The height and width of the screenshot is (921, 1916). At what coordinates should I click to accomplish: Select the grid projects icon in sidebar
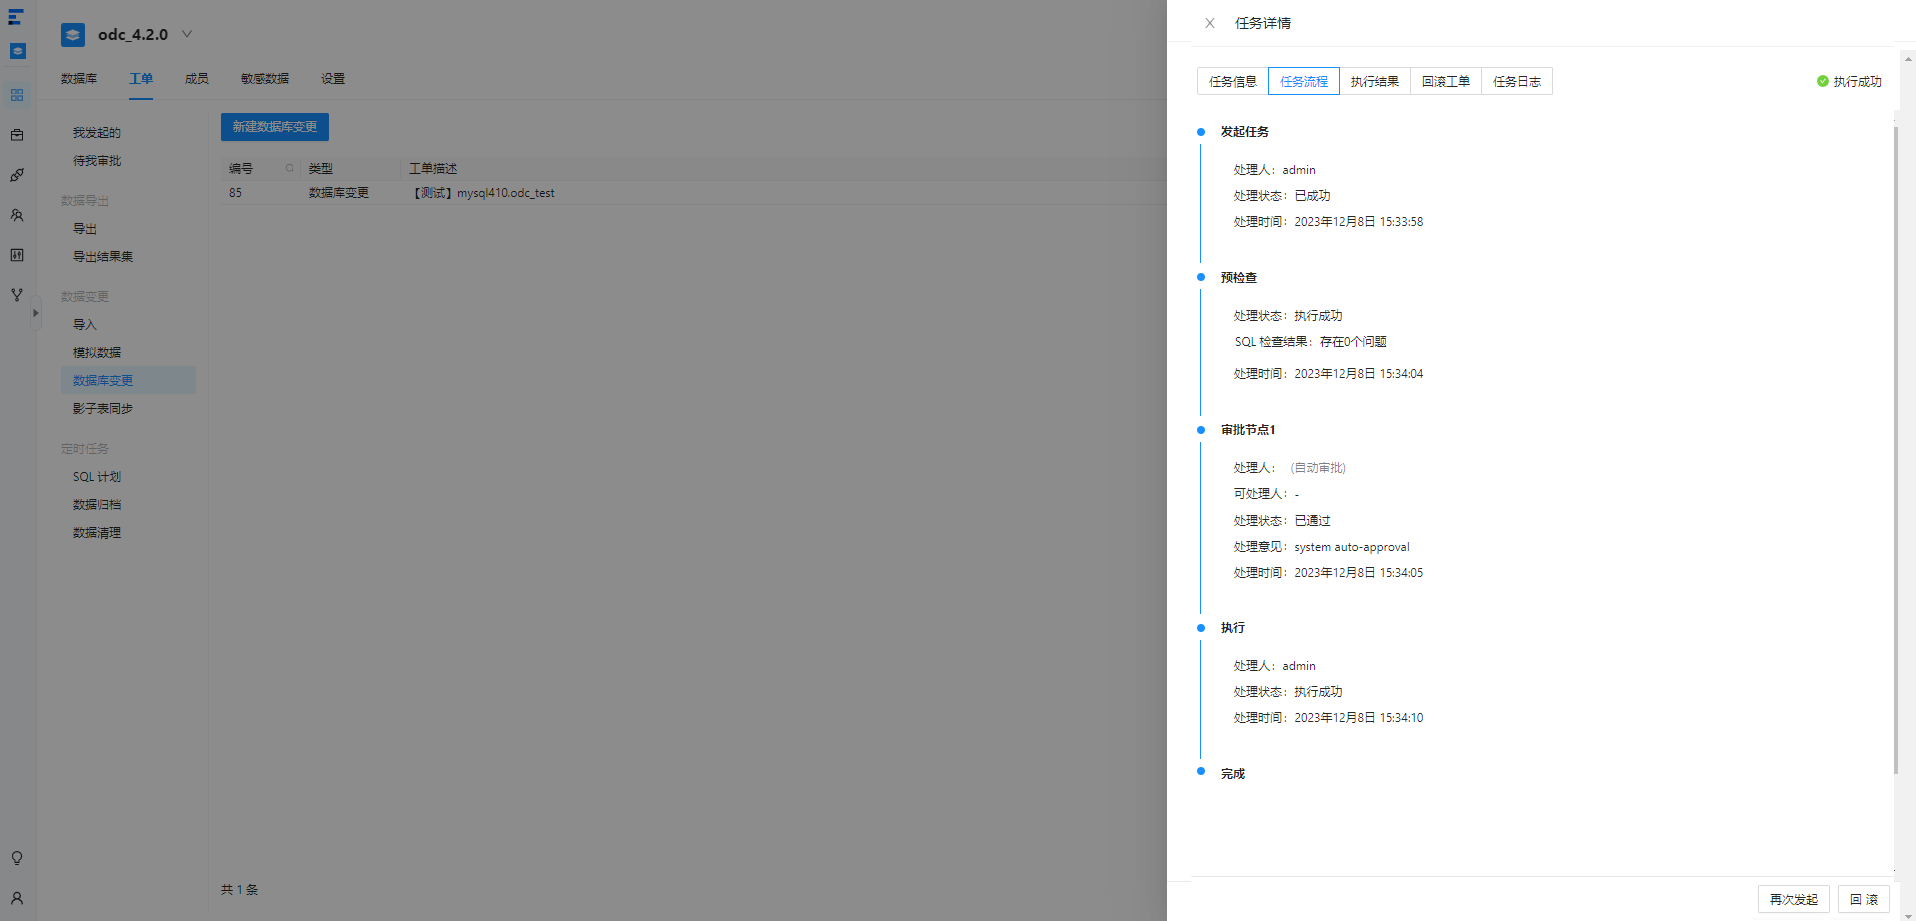pyautogui.click(x=17, y=95)
